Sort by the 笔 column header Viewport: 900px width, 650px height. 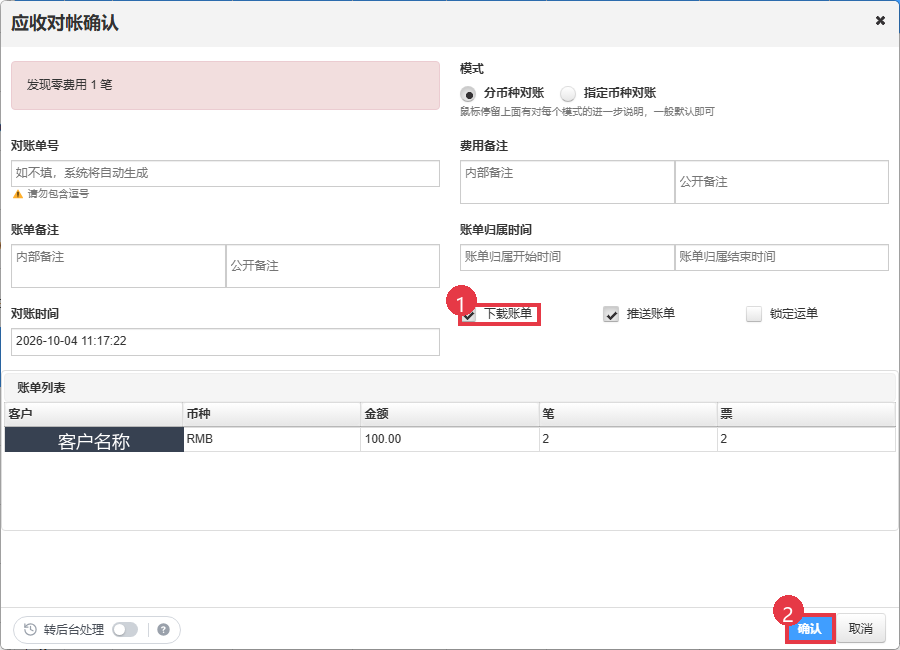click(x=628, y=414)
